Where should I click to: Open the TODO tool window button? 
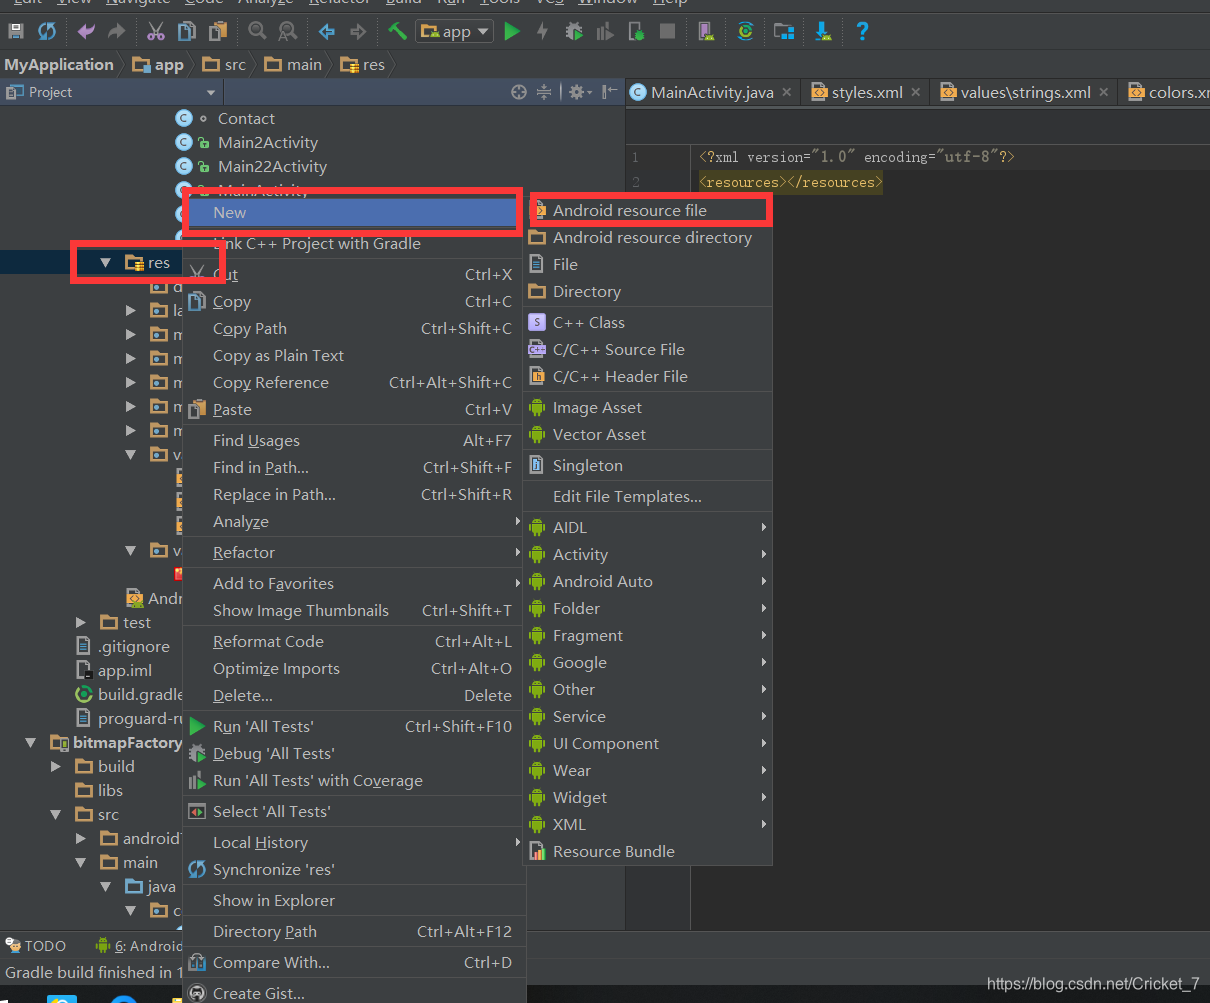tap(36, 945)
